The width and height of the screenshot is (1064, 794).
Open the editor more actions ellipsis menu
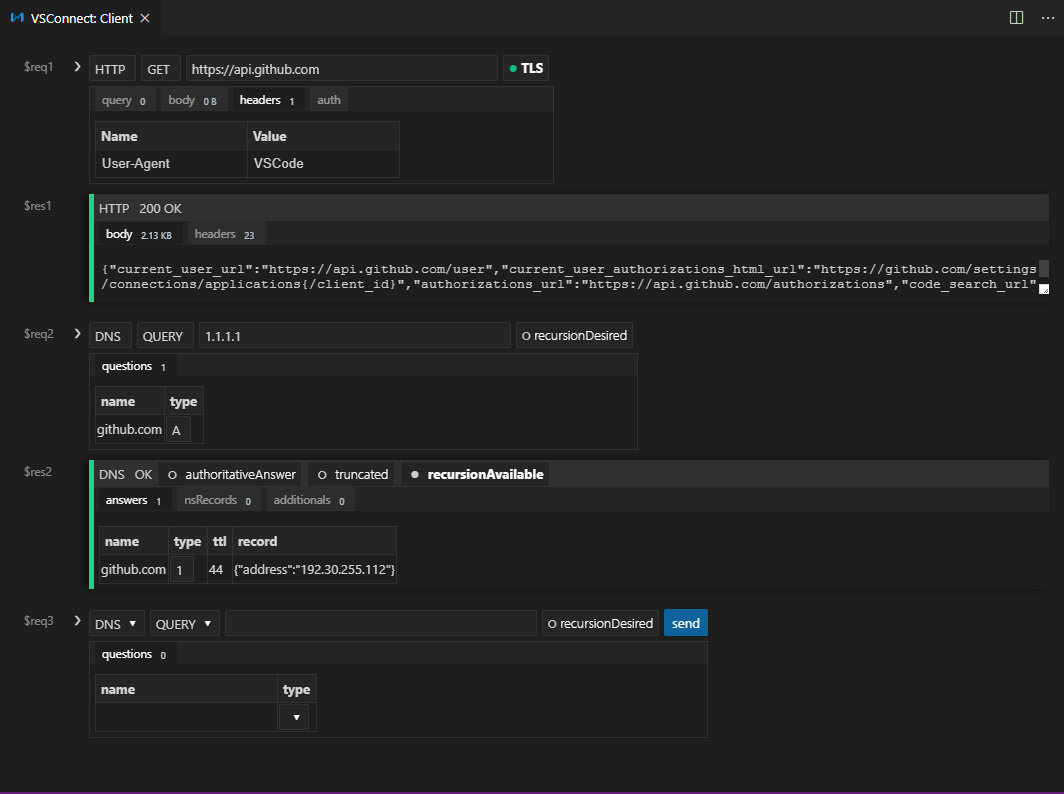[1048, 17]
